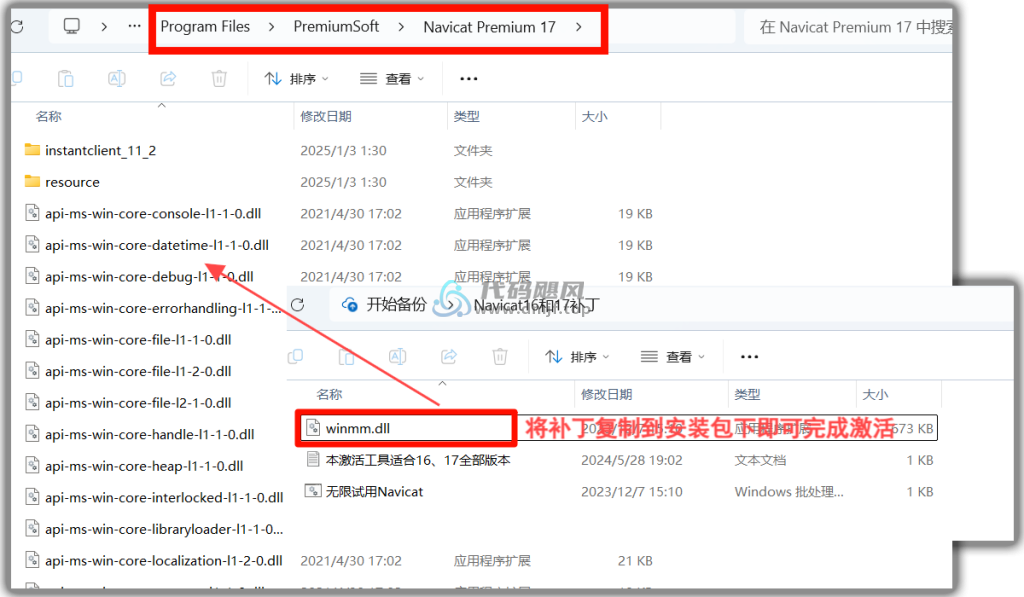Click refresh icon in Navicat Premium 17 window
Screen dimensions: 1024x597
17,26
